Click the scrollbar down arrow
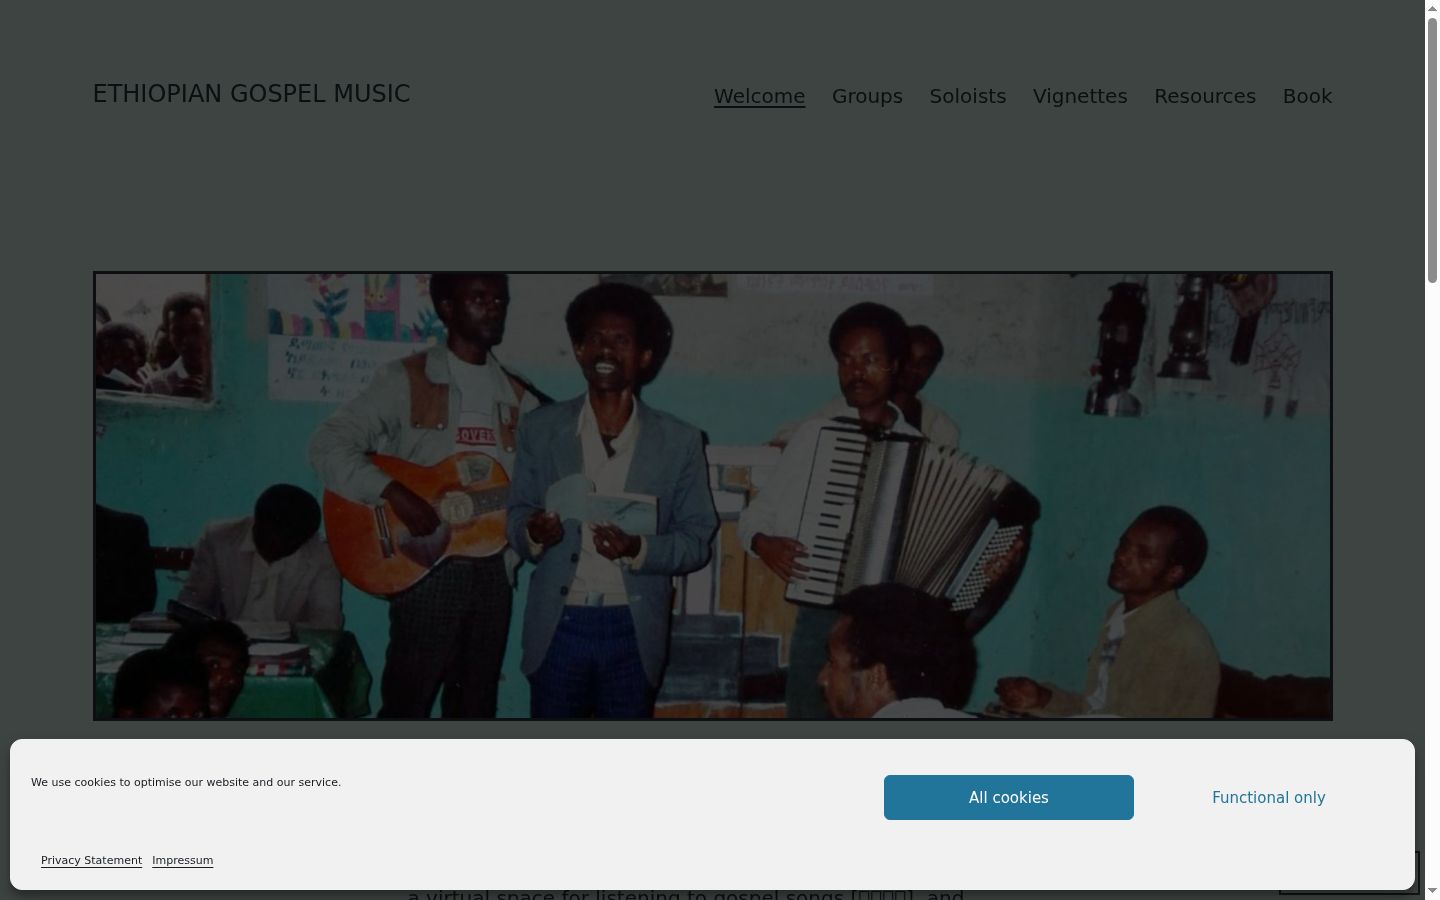This screenshot has height=900, width=1440. click(x=1432, y=891)
